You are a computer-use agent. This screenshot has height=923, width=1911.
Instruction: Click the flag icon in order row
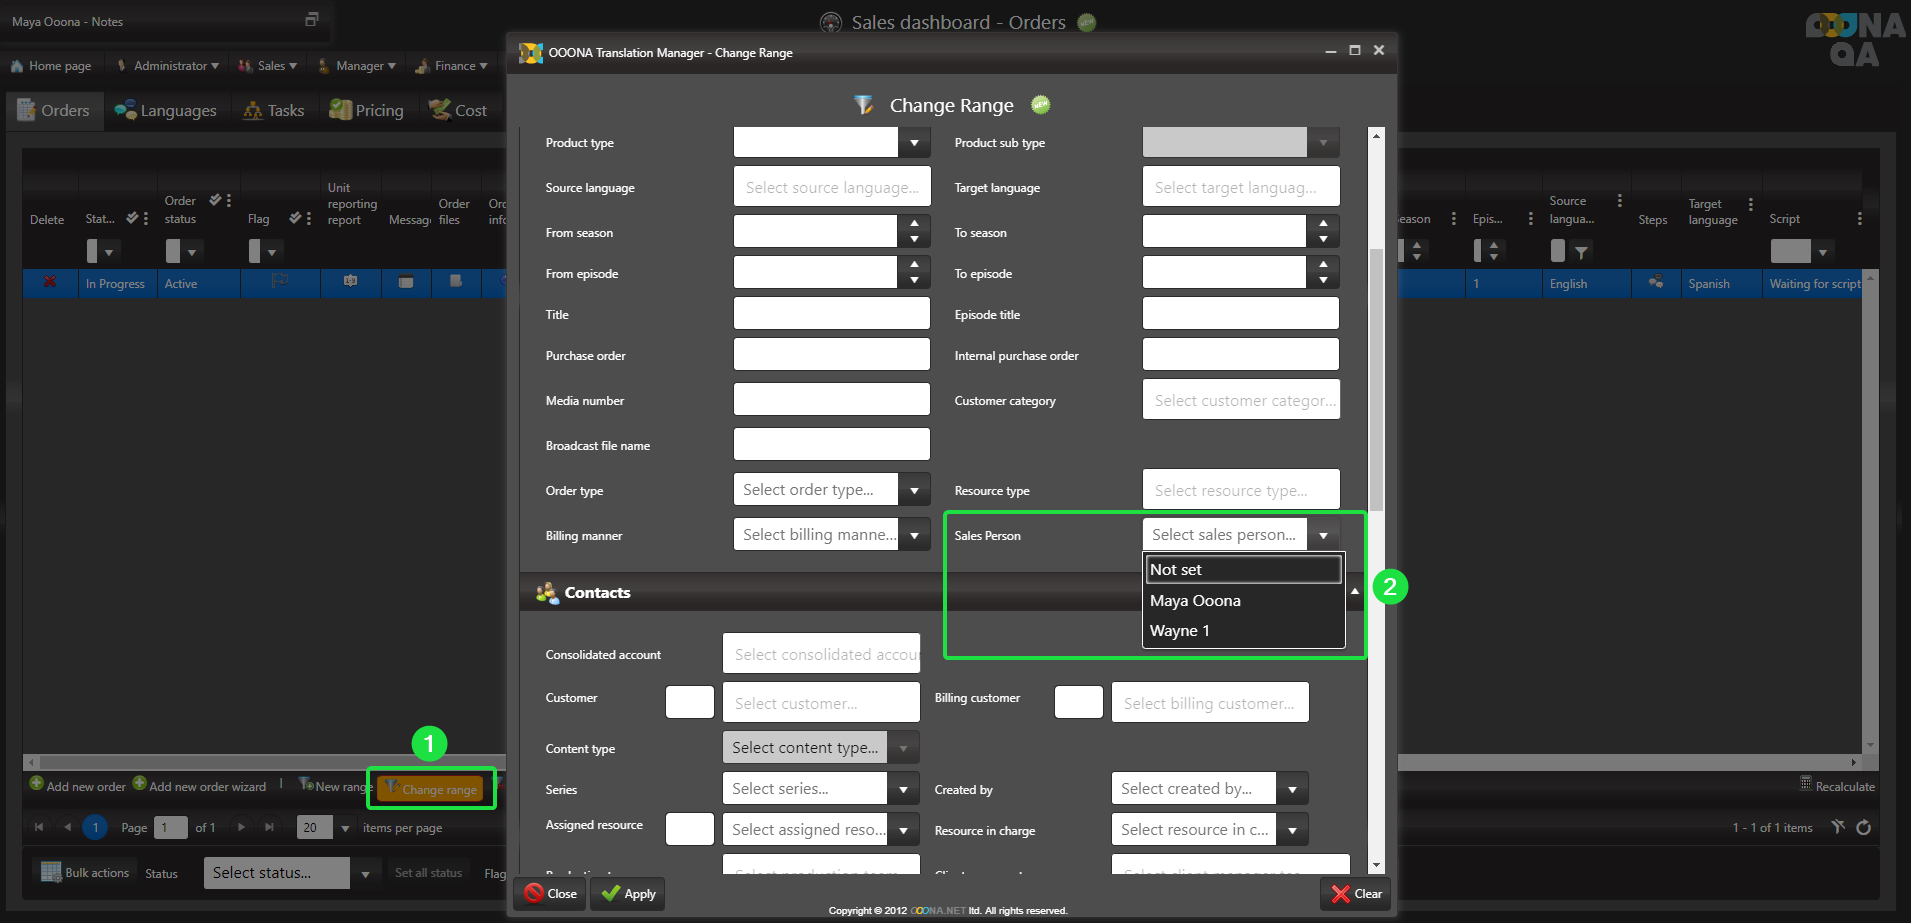point(279,282)
